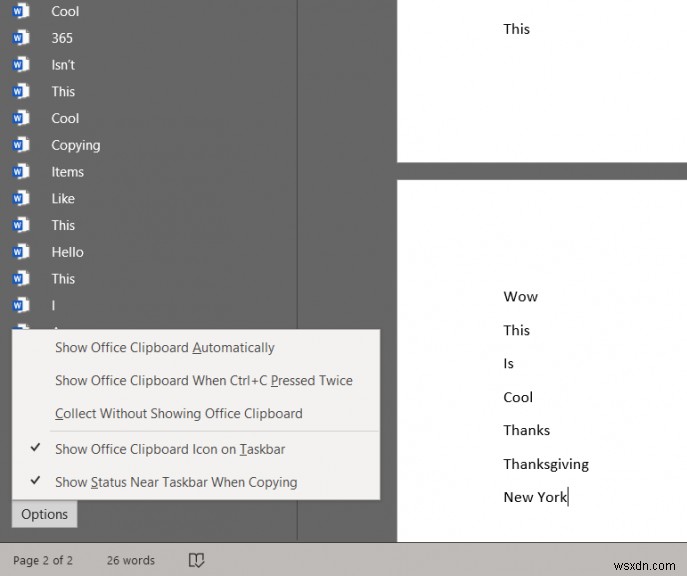687x576 pixels.
Task: Click the Word icon beside 'I' clipboard item
Action: pos(21,305)
